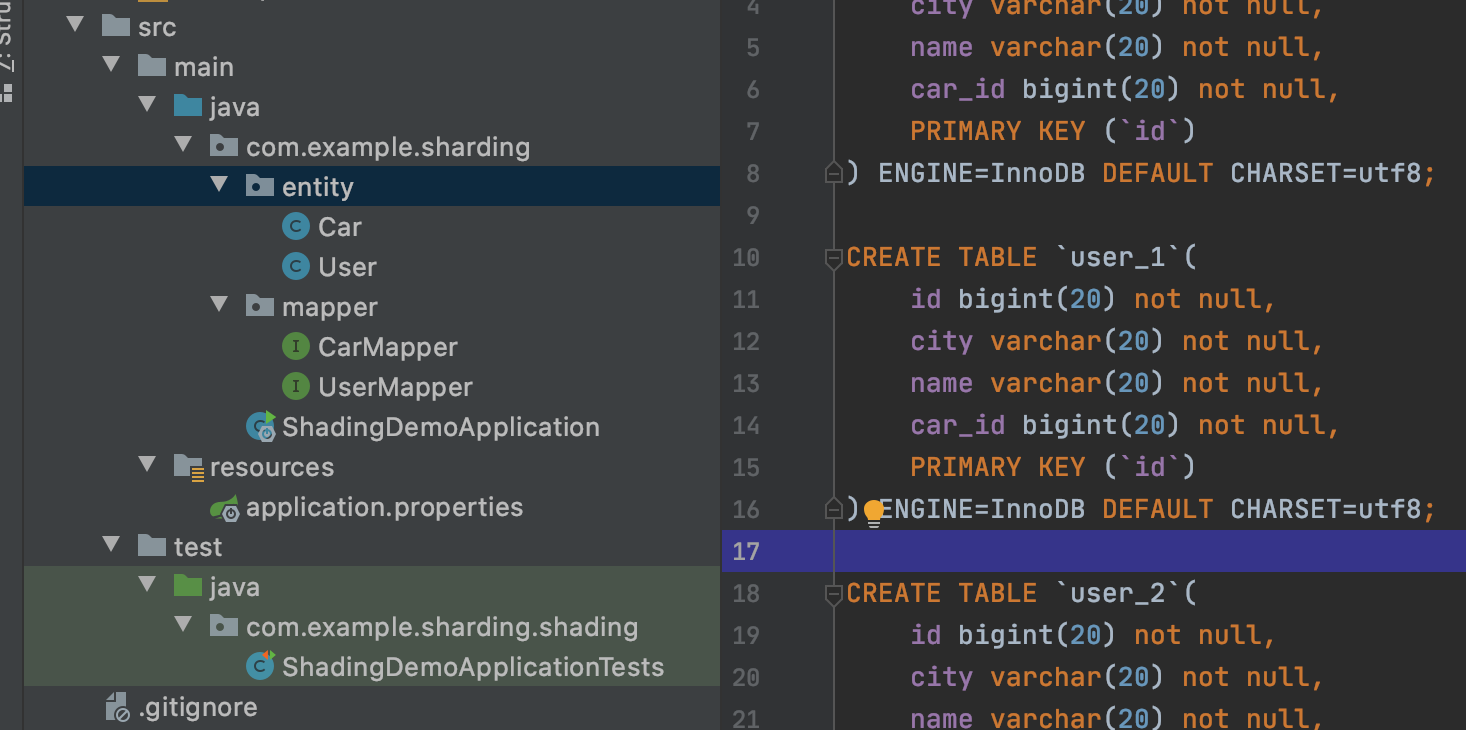Click PRIMARY KEY text on line 7
1466x730 pixels.
(997, 131)
